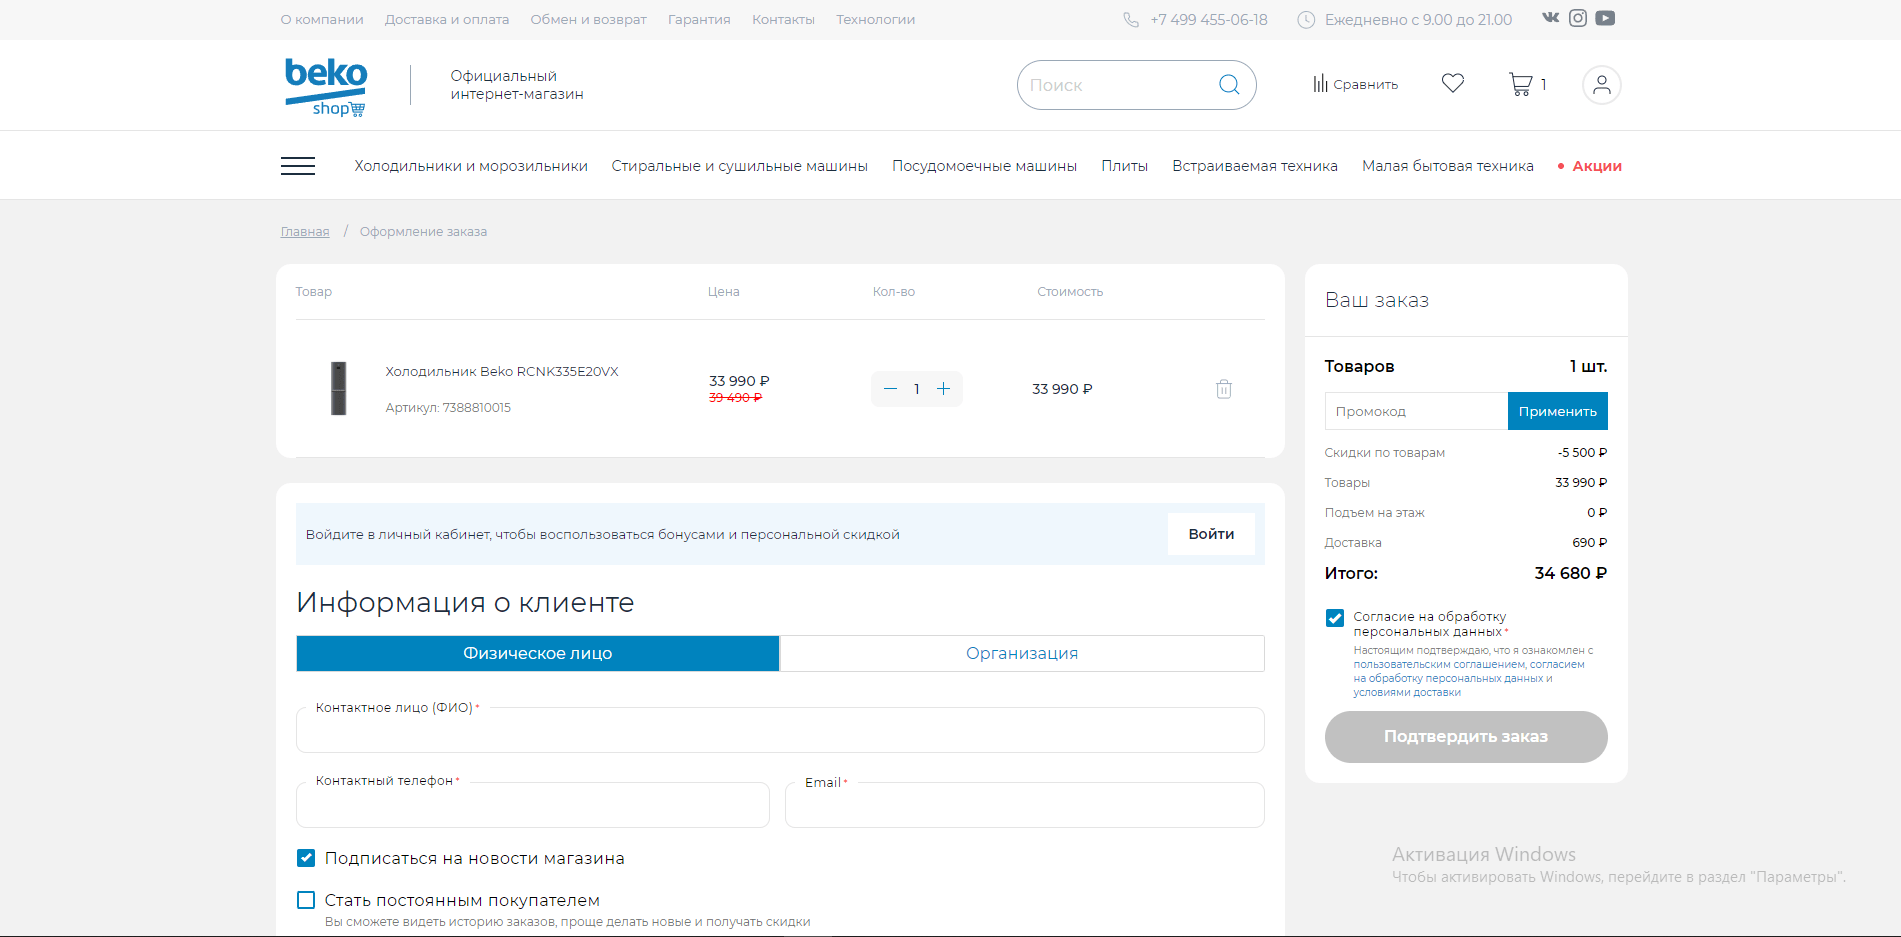The width and height of the screenshot is (1901, 937).
Task: Open the условиями доставки link
Action: click(x=1407, y=692)
